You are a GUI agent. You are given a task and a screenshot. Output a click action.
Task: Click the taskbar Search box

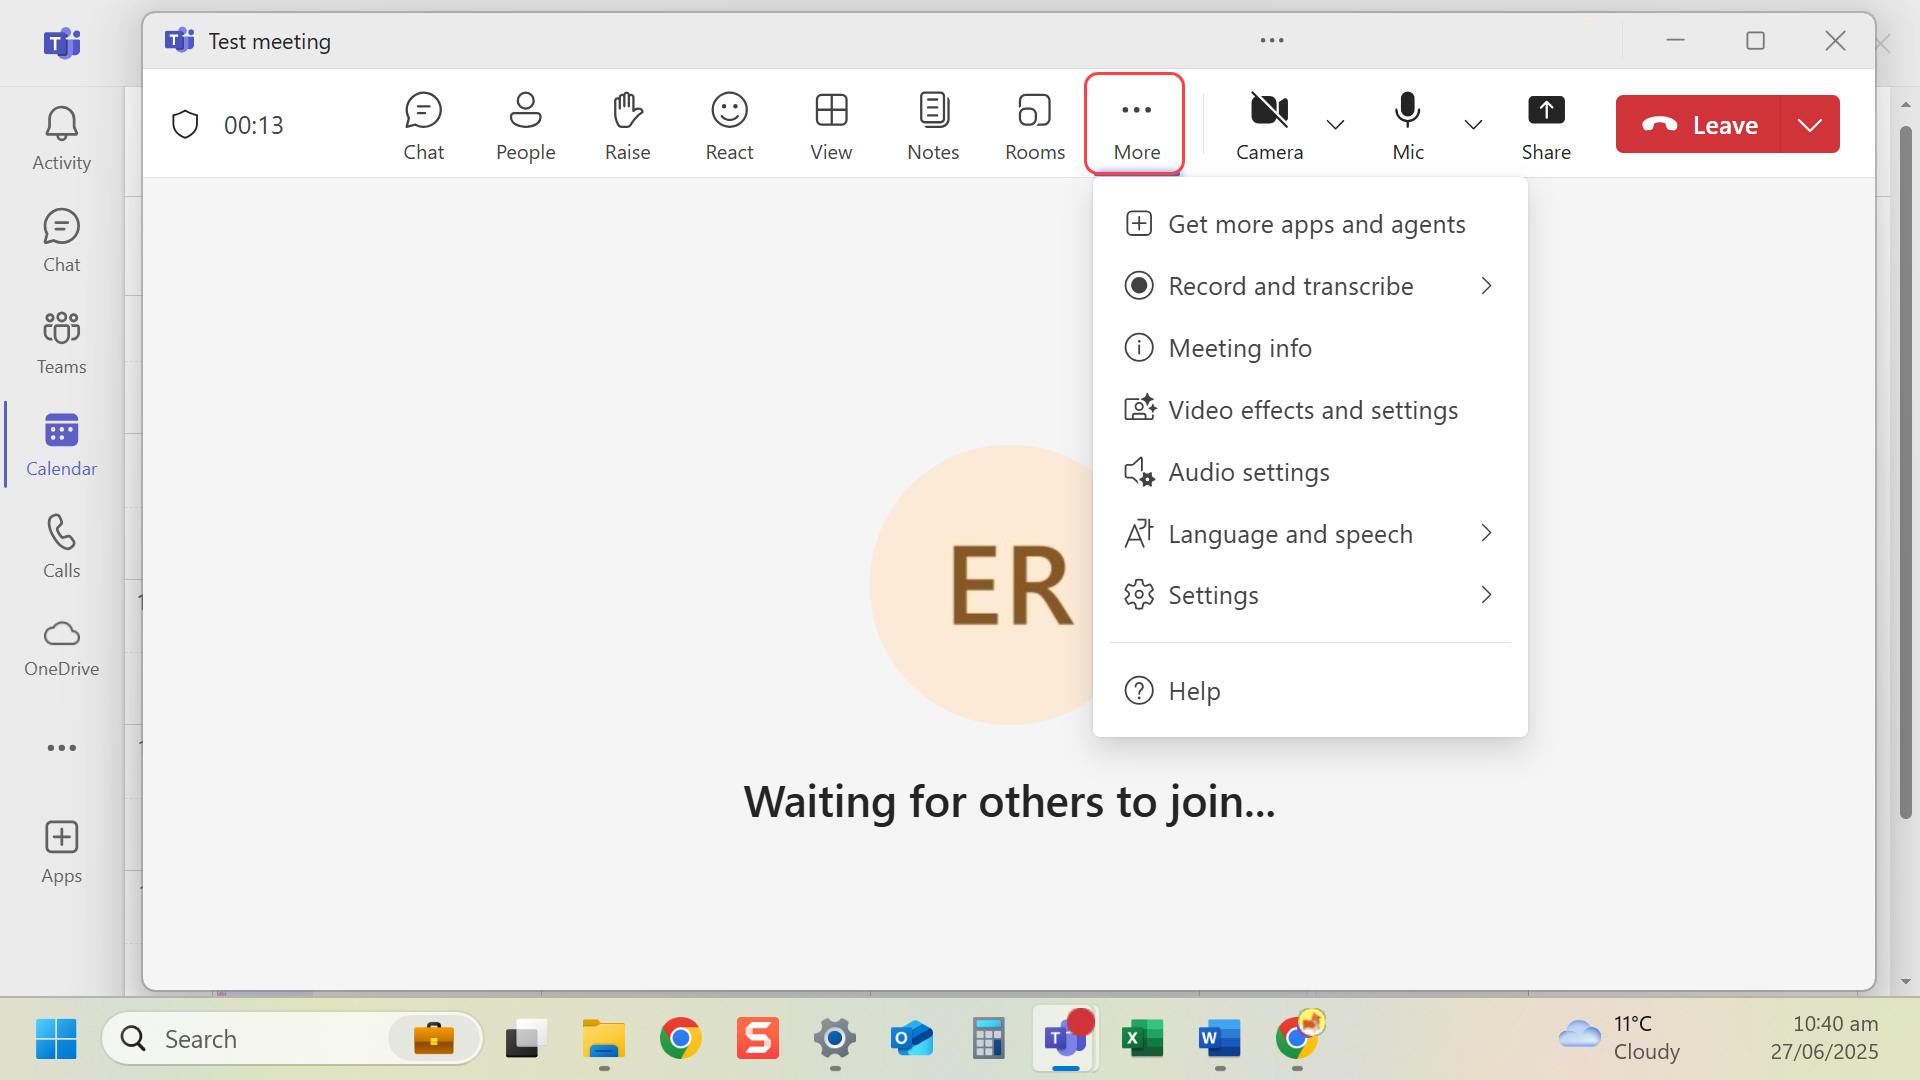pos(292,1039)
